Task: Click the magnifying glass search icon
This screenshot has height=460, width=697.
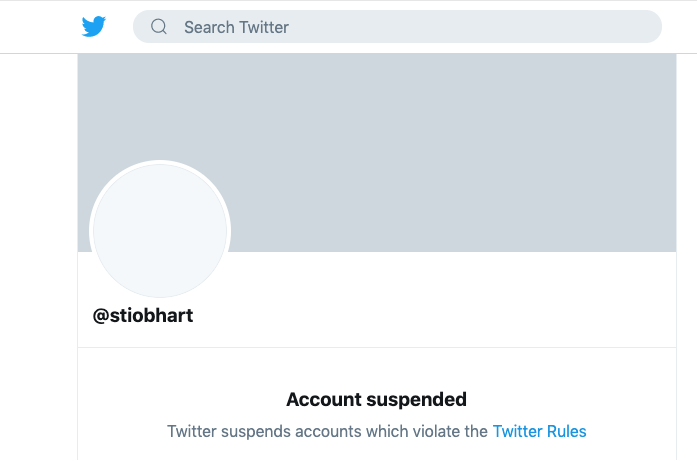Action: pyautogui.click(x=159, y=27)
